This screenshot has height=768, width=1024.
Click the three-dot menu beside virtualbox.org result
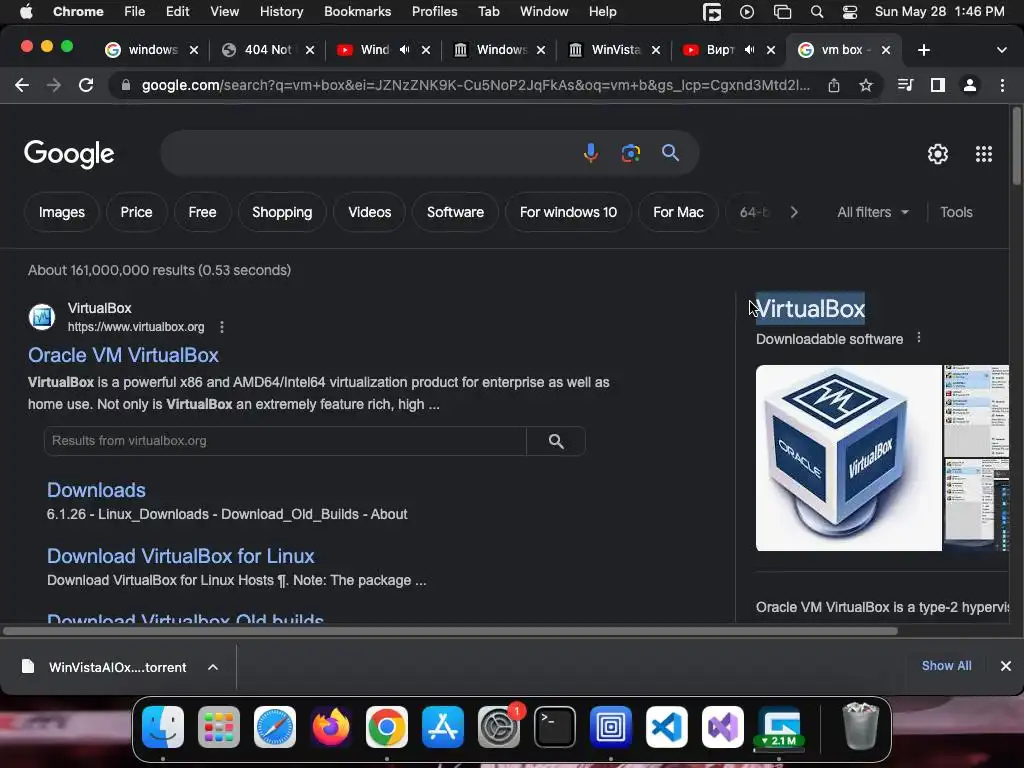click(222, 327)
